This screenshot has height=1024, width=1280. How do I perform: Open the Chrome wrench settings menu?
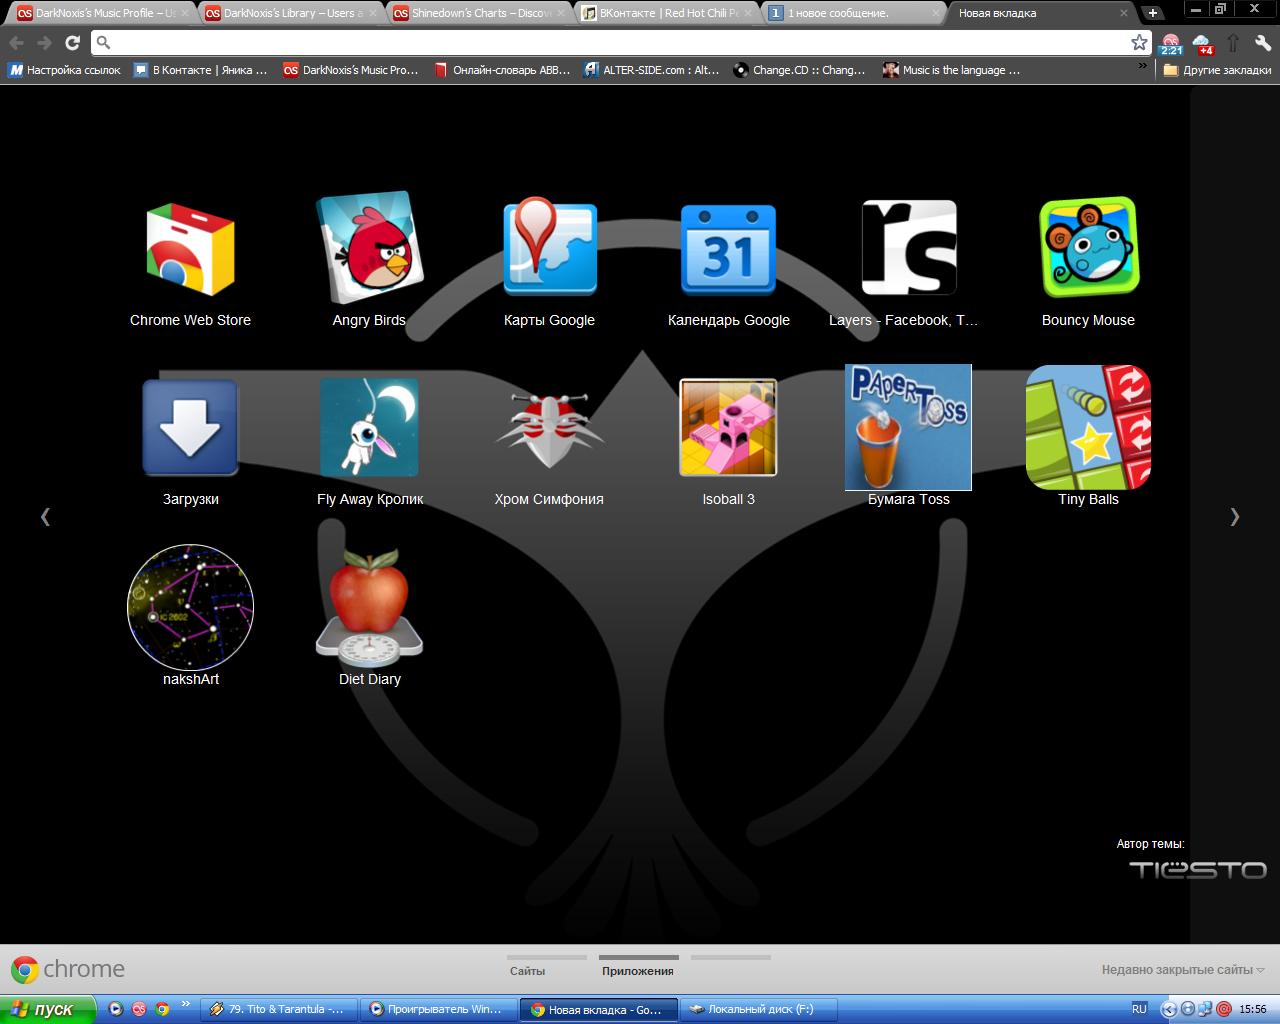[1262, 43]
